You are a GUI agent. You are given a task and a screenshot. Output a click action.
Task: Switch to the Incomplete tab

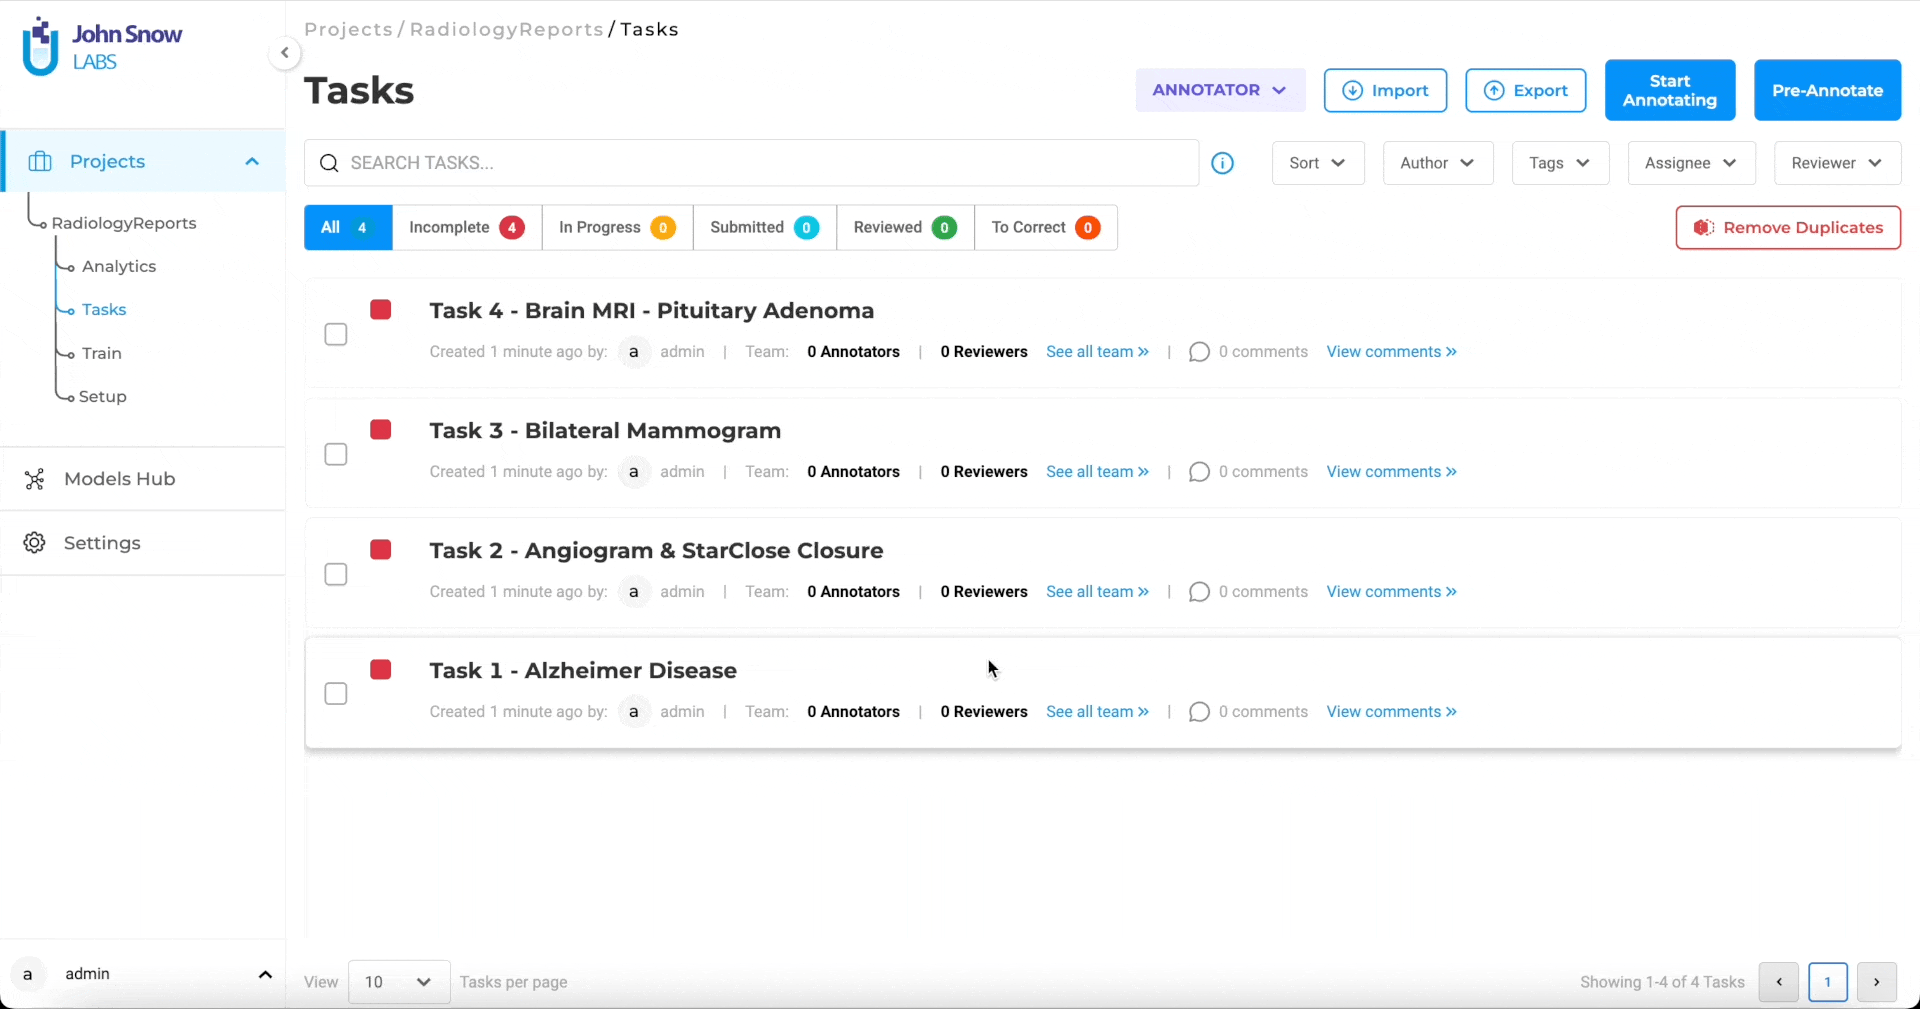click(467, 228)
